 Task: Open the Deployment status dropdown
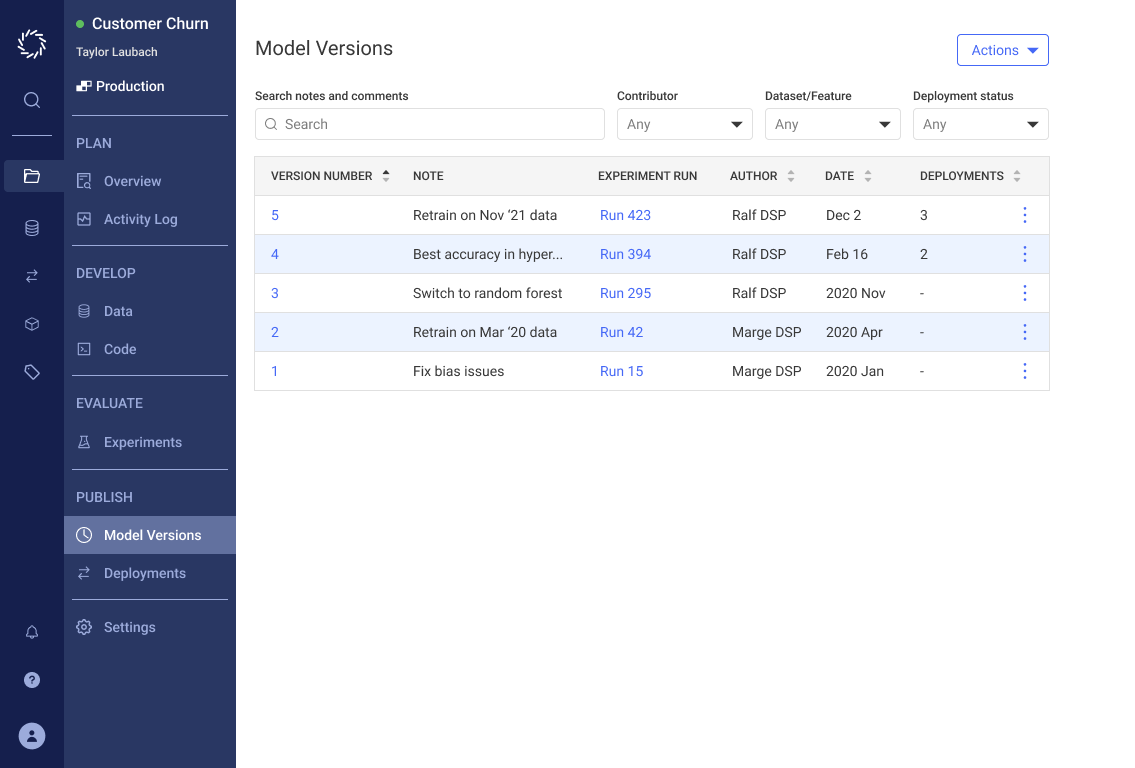click(x=980, y=124)
